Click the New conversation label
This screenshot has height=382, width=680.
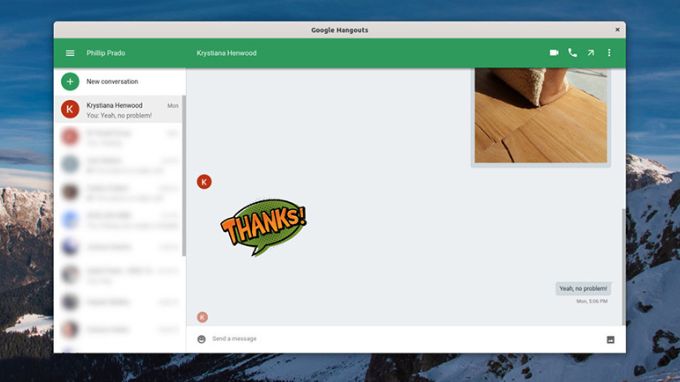point(112,82)
